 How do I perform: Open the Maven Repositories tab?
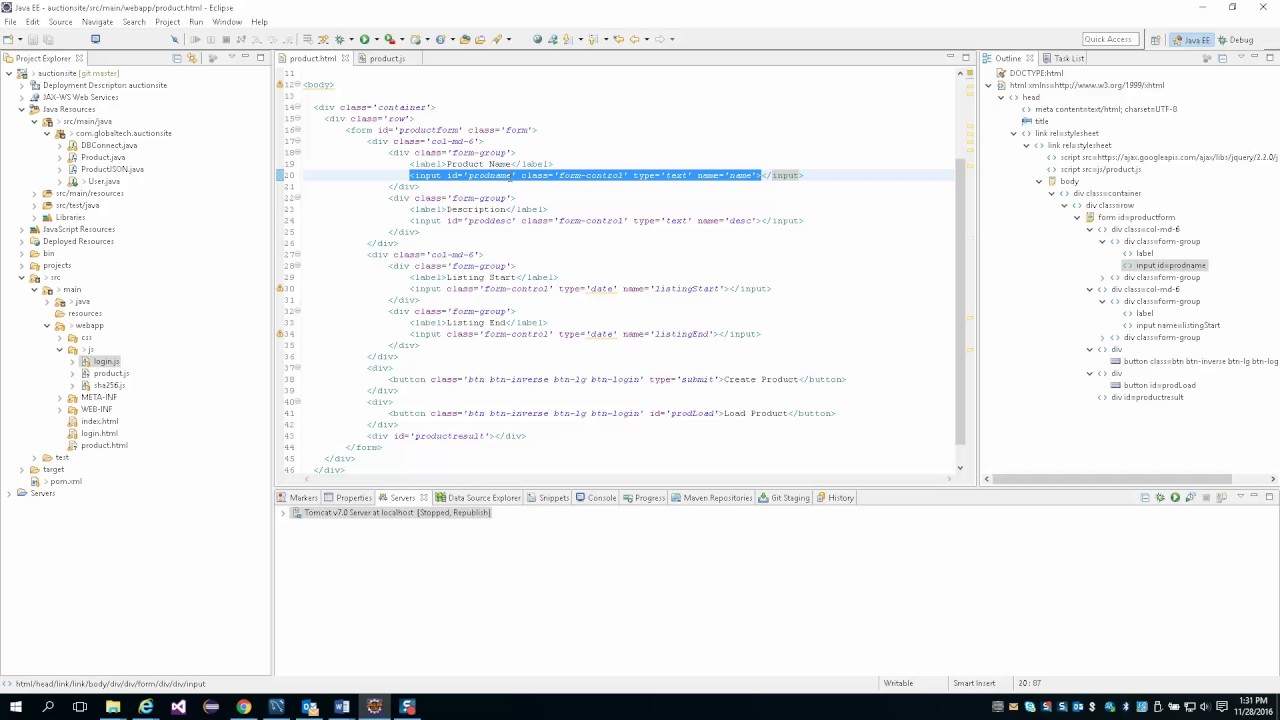(712, 498)
